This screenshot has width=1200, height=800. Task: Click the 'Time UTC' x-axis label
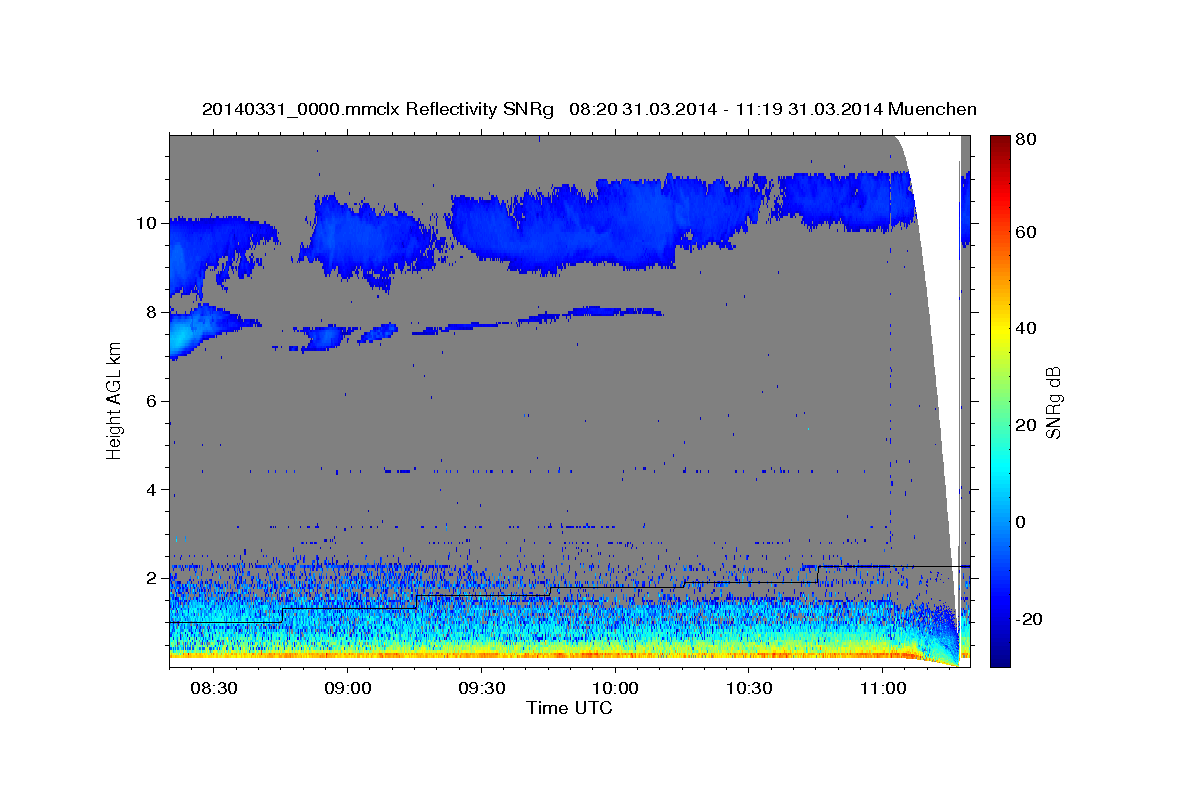pos(569,708)
